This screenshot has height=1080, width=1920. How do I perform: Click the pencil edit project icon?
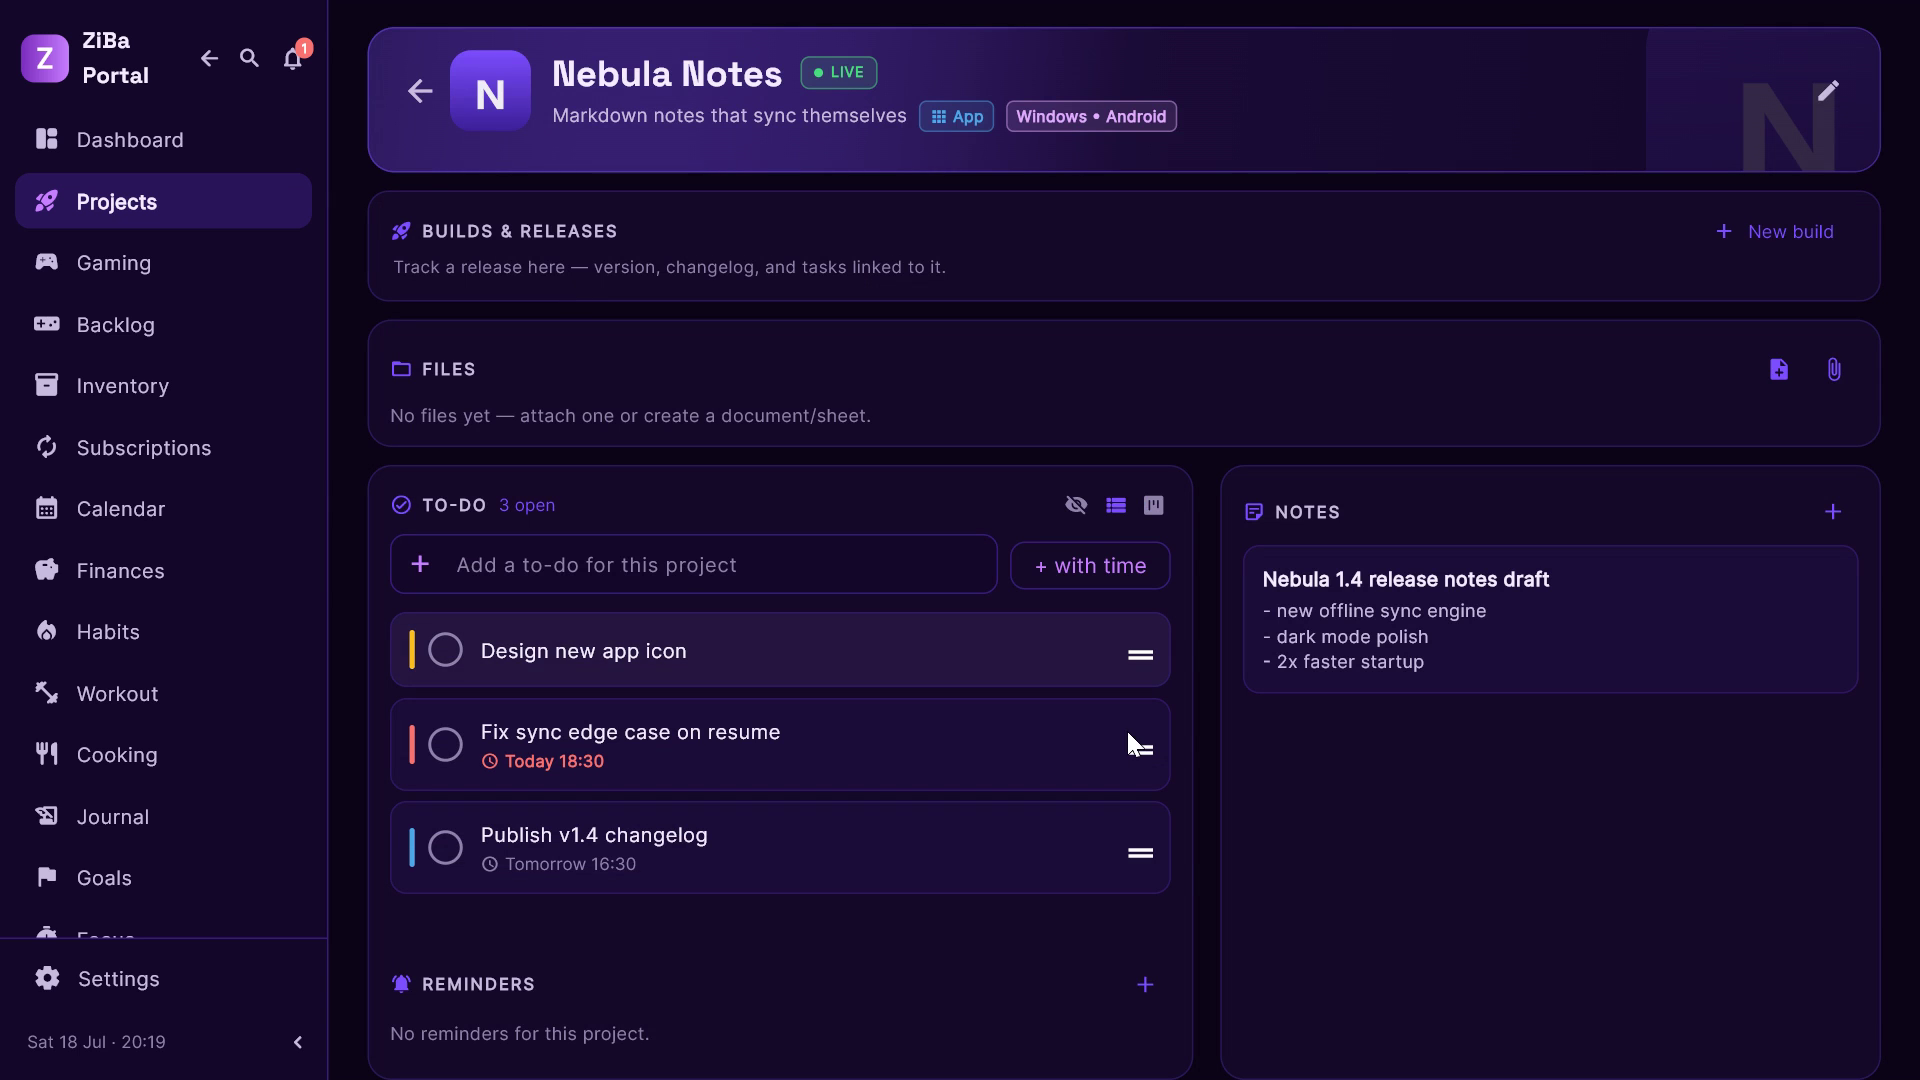pyautogui.click(x=1828, y=91)
